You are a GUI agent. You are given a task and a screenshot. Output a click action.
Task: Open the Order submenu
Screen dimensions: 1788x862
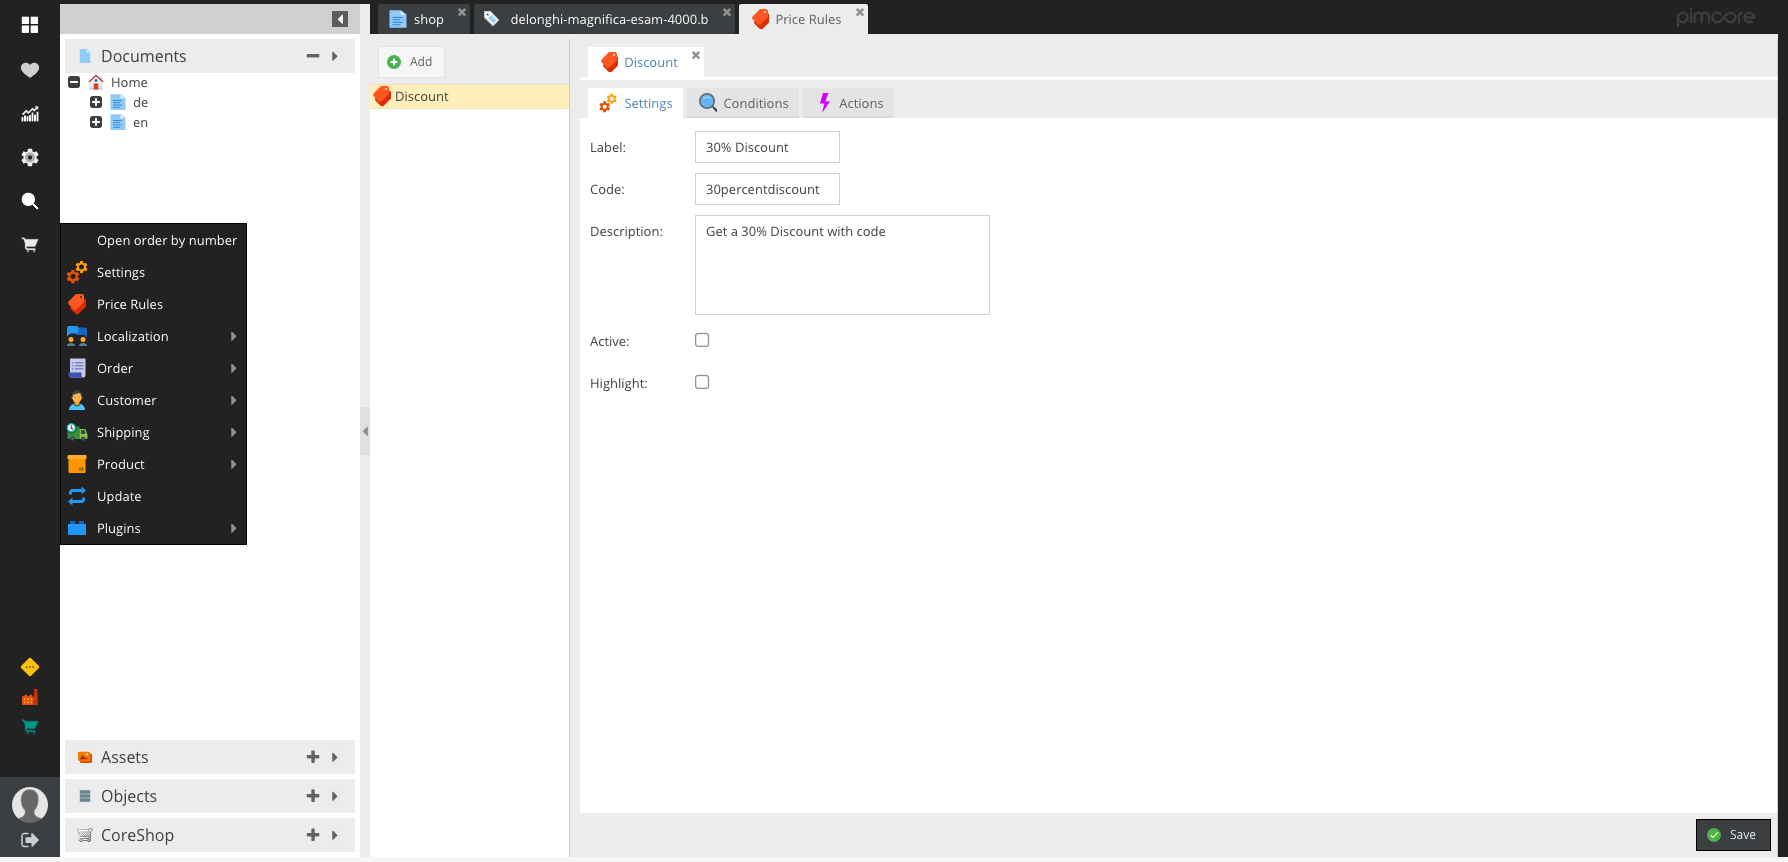point(153,368)
